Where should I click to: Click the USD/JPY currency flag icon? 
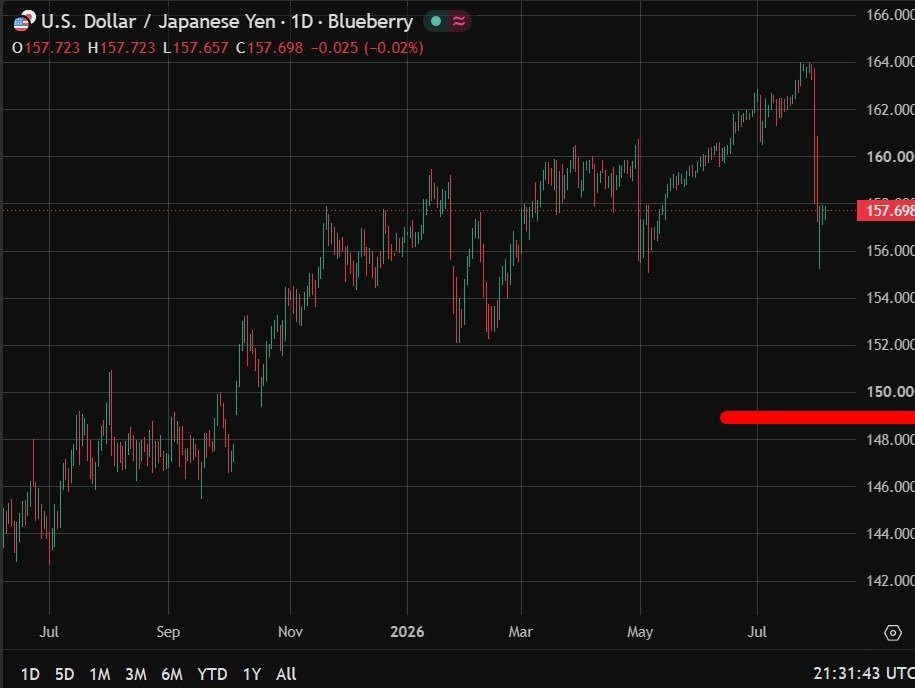[24, 21]
